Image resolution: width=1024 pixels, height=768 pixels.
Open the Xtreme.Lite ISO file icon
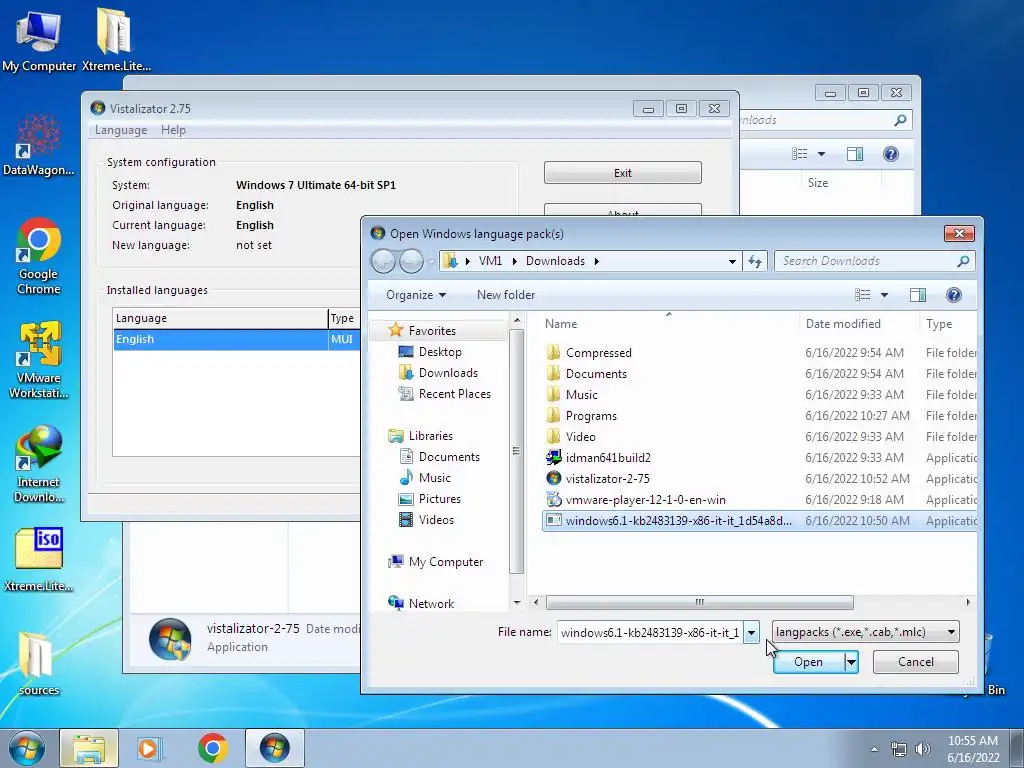coord(39,560)
